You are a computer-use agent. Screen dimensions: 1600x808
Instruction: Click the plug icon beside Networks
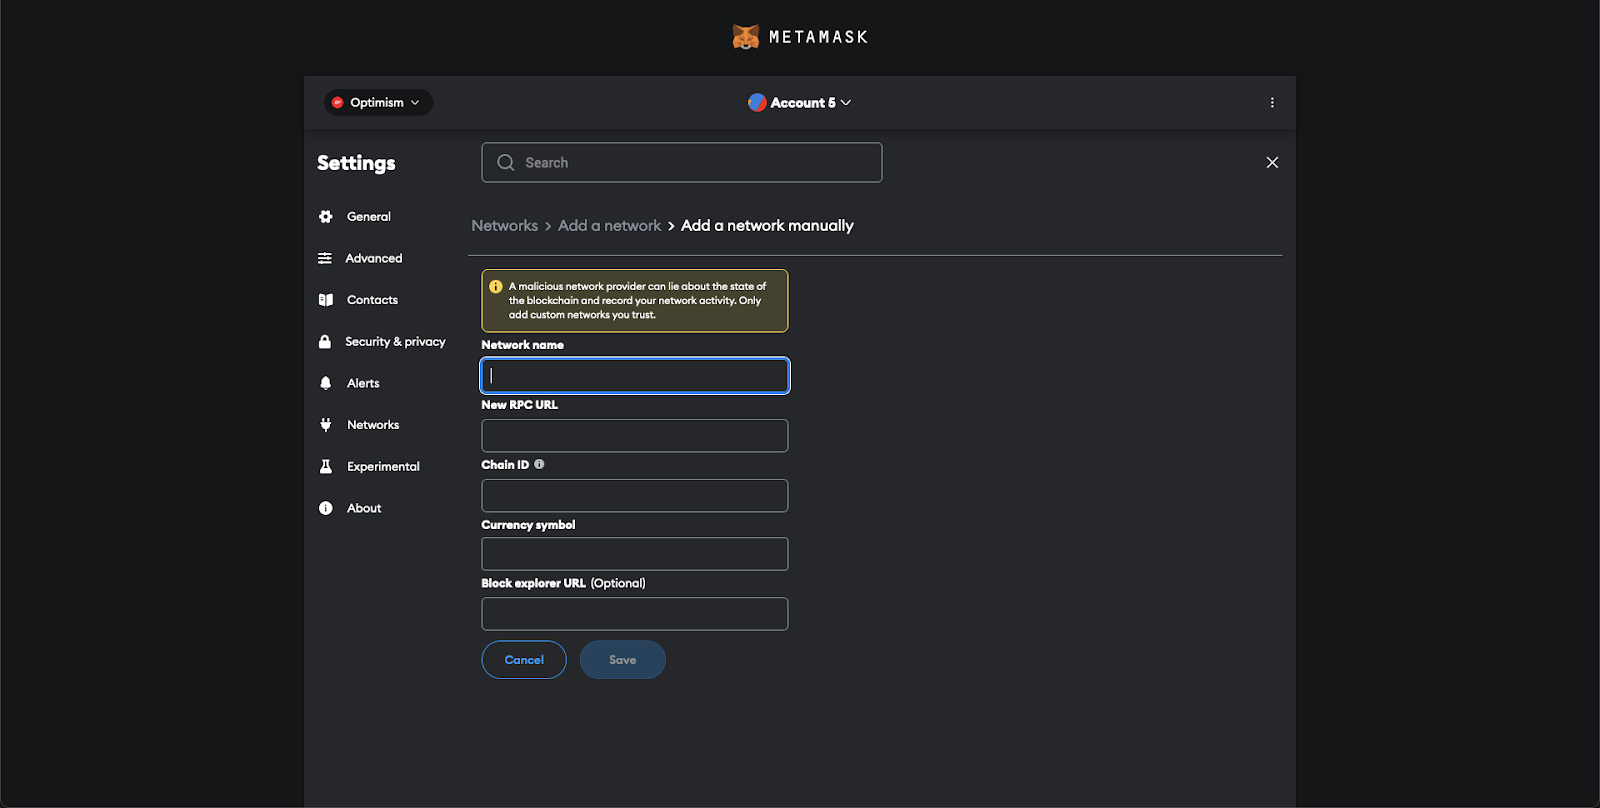325,425
